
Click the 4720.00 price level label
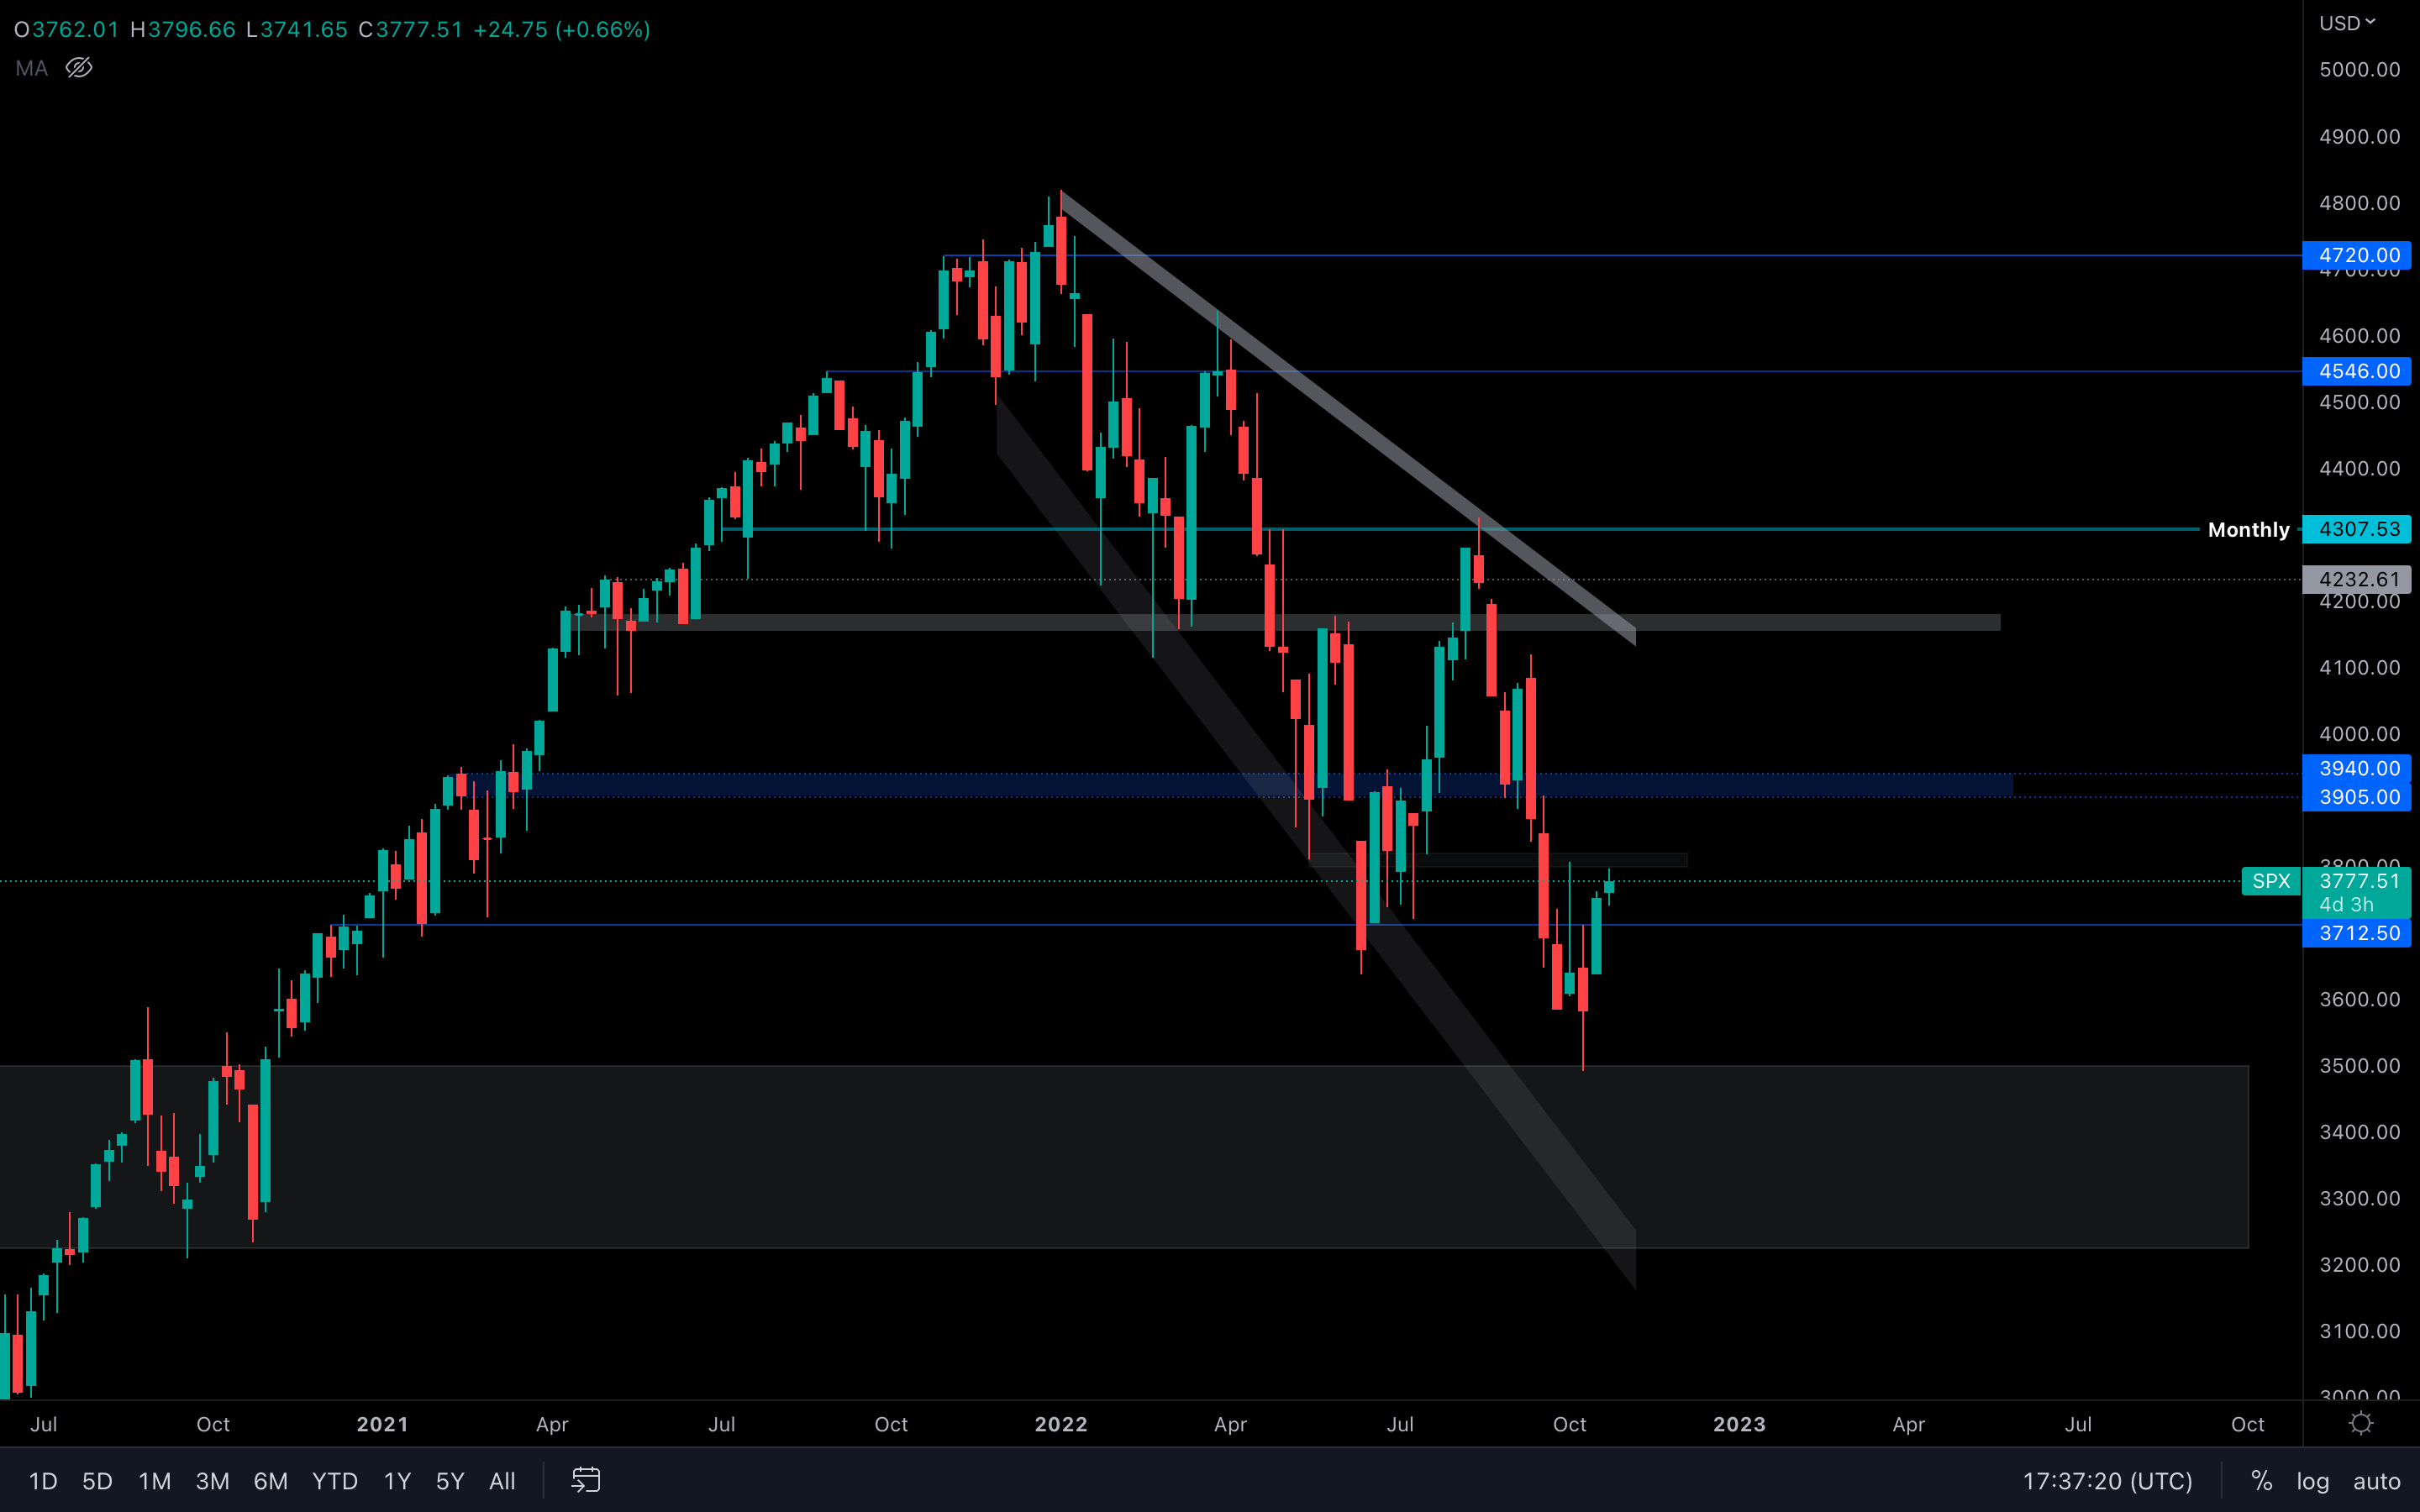(2357, 255)
